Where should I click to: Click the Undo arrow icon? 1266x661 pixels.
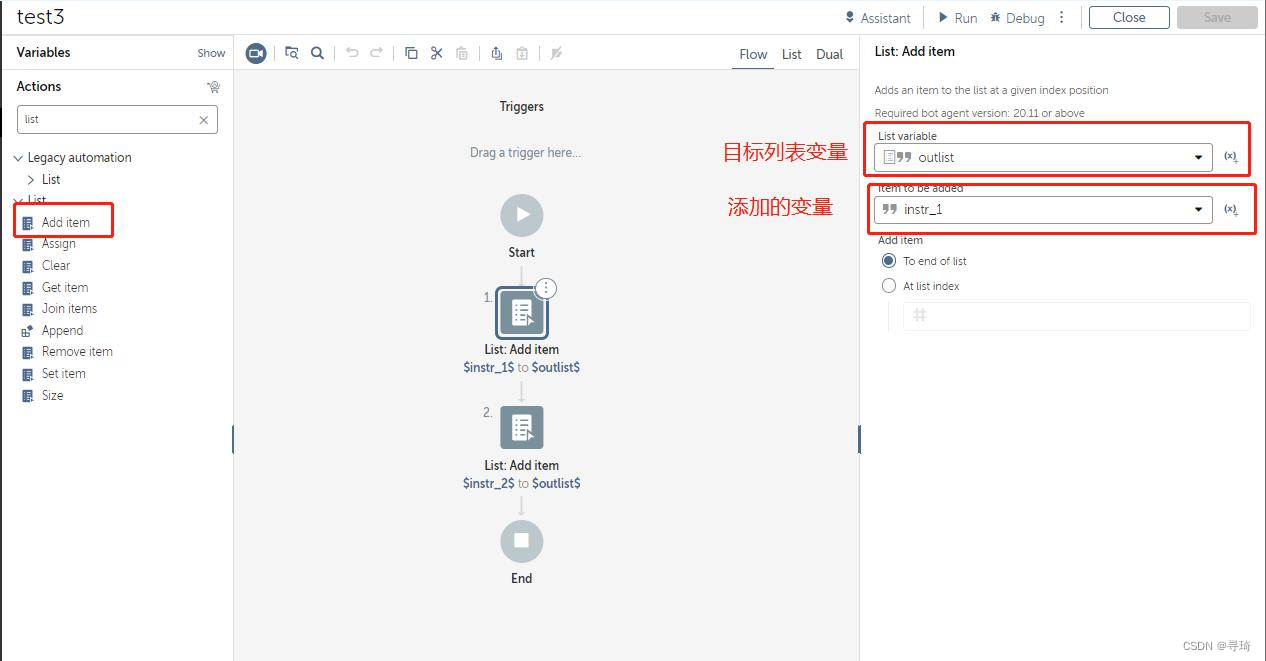tap(351, 53)
